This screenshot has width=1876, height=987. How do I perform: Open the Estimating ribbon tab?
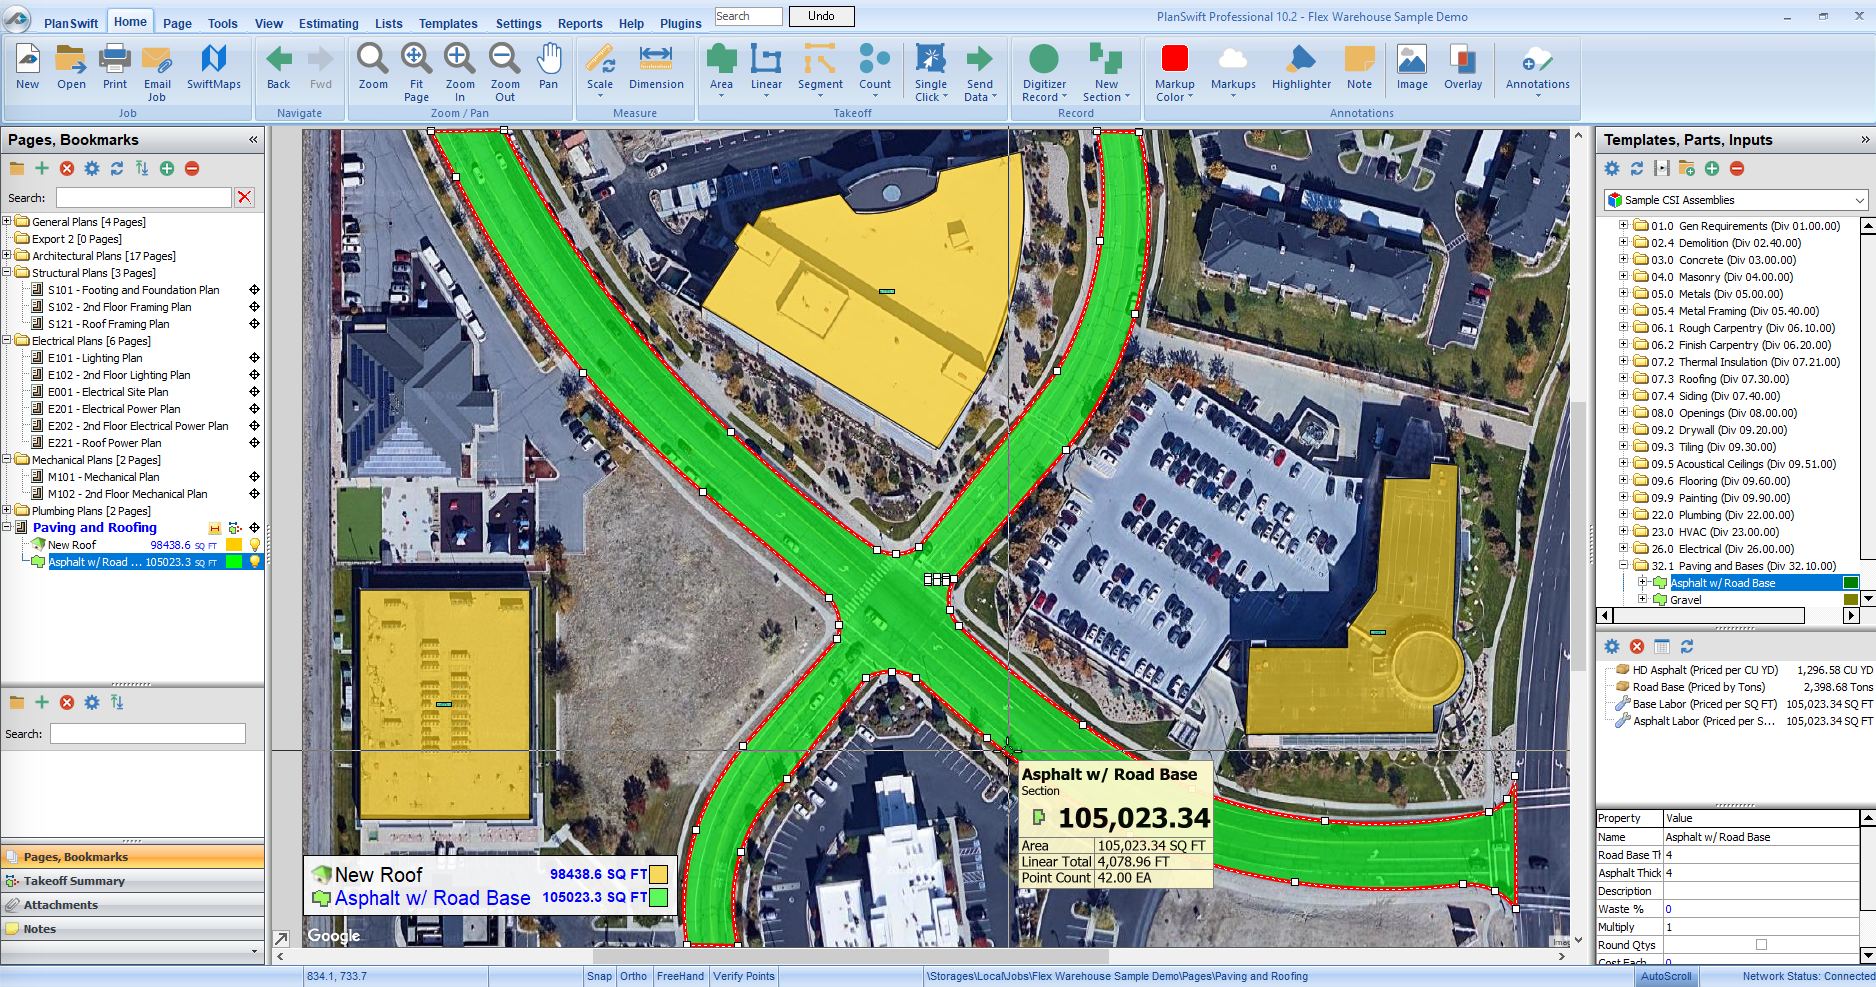(328, 24)
